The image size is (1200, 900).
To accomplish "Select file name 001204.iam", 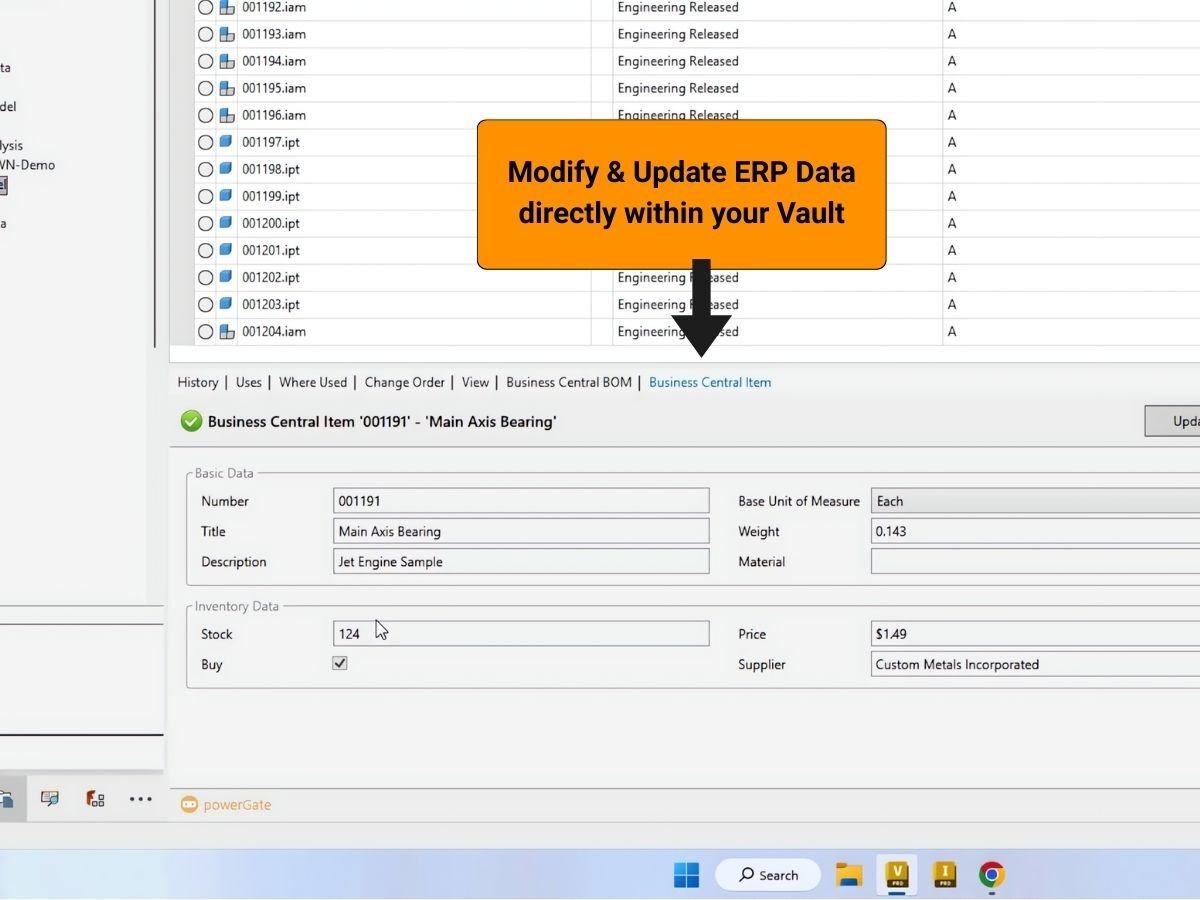I will tap(274, 331).
